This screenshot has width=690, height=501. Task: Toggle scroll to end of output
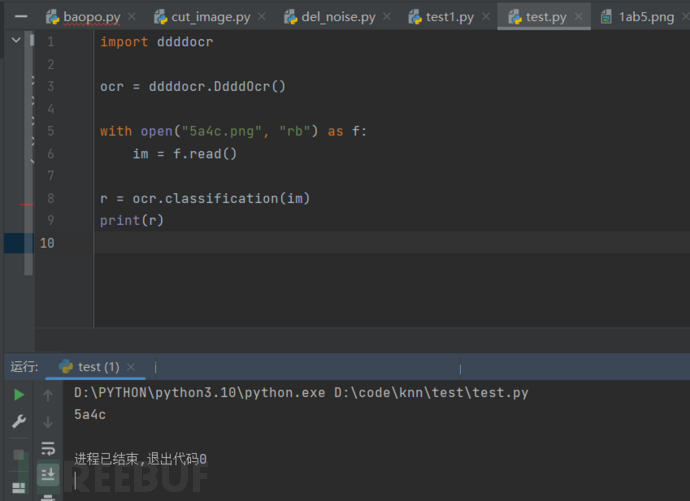point(47,473)
